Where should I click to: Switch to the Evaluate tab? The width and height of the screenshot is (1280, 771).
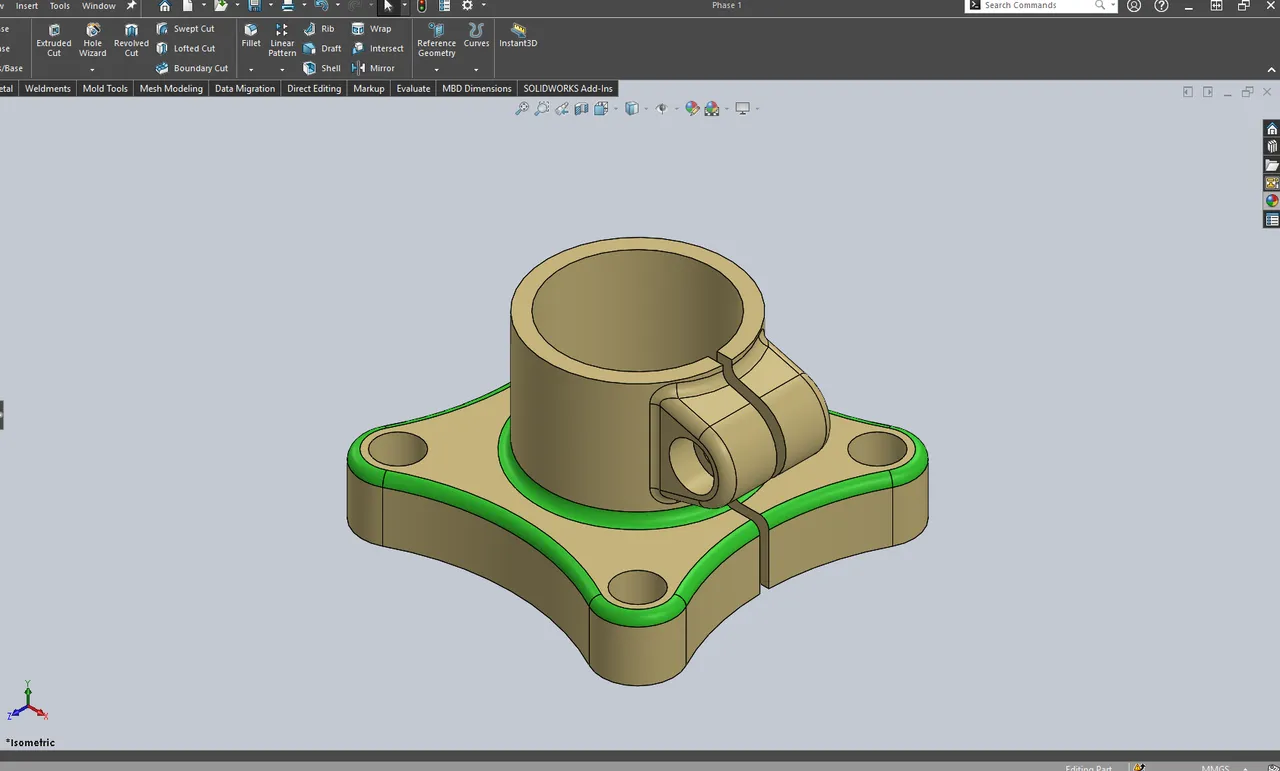pos(413,88)
